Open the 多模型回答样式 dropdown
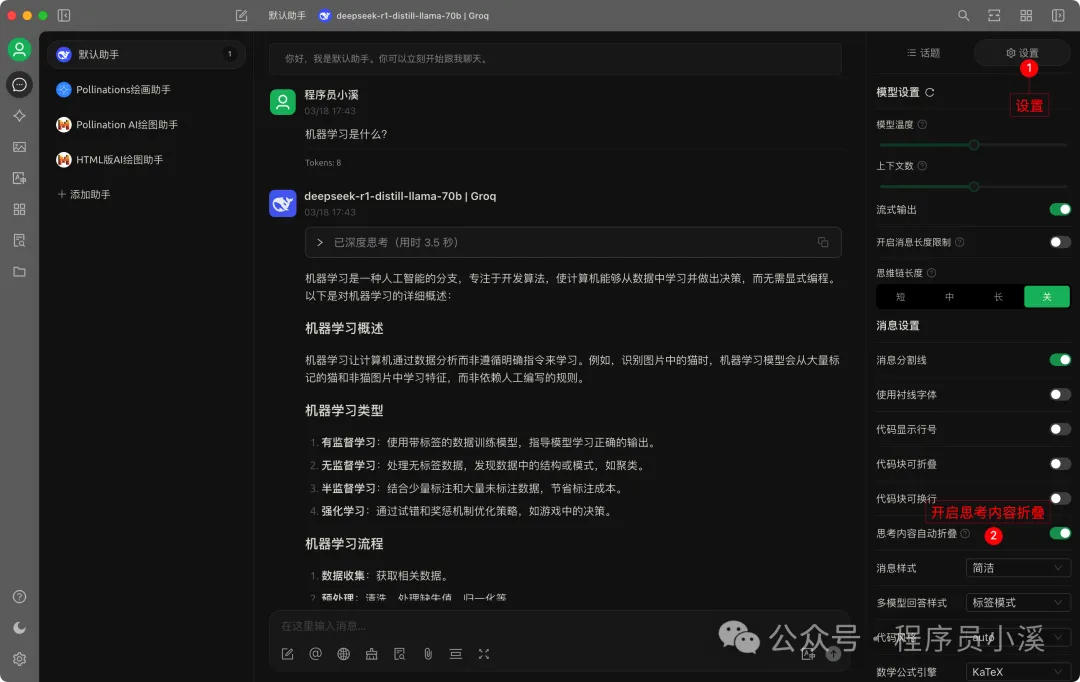 pos(1018,603)
